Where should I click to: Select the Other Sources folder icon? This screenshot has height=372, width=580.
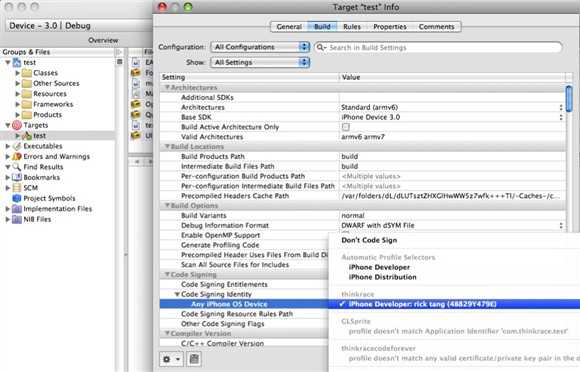[x=27, y=84]
